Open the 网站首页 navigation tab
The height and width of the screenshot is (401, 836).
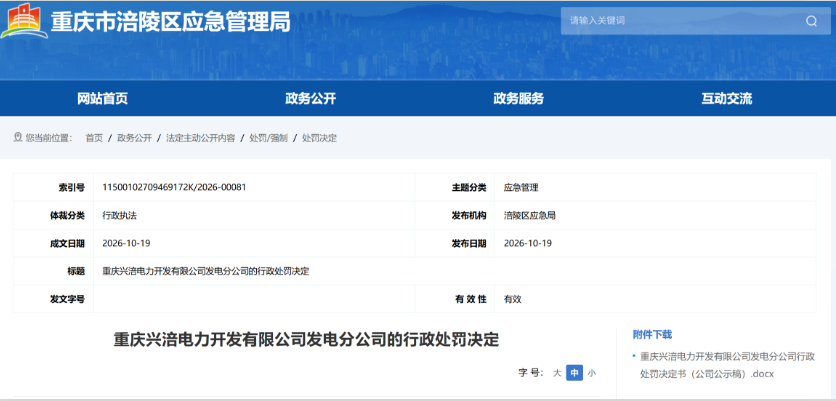pos(102,98)
